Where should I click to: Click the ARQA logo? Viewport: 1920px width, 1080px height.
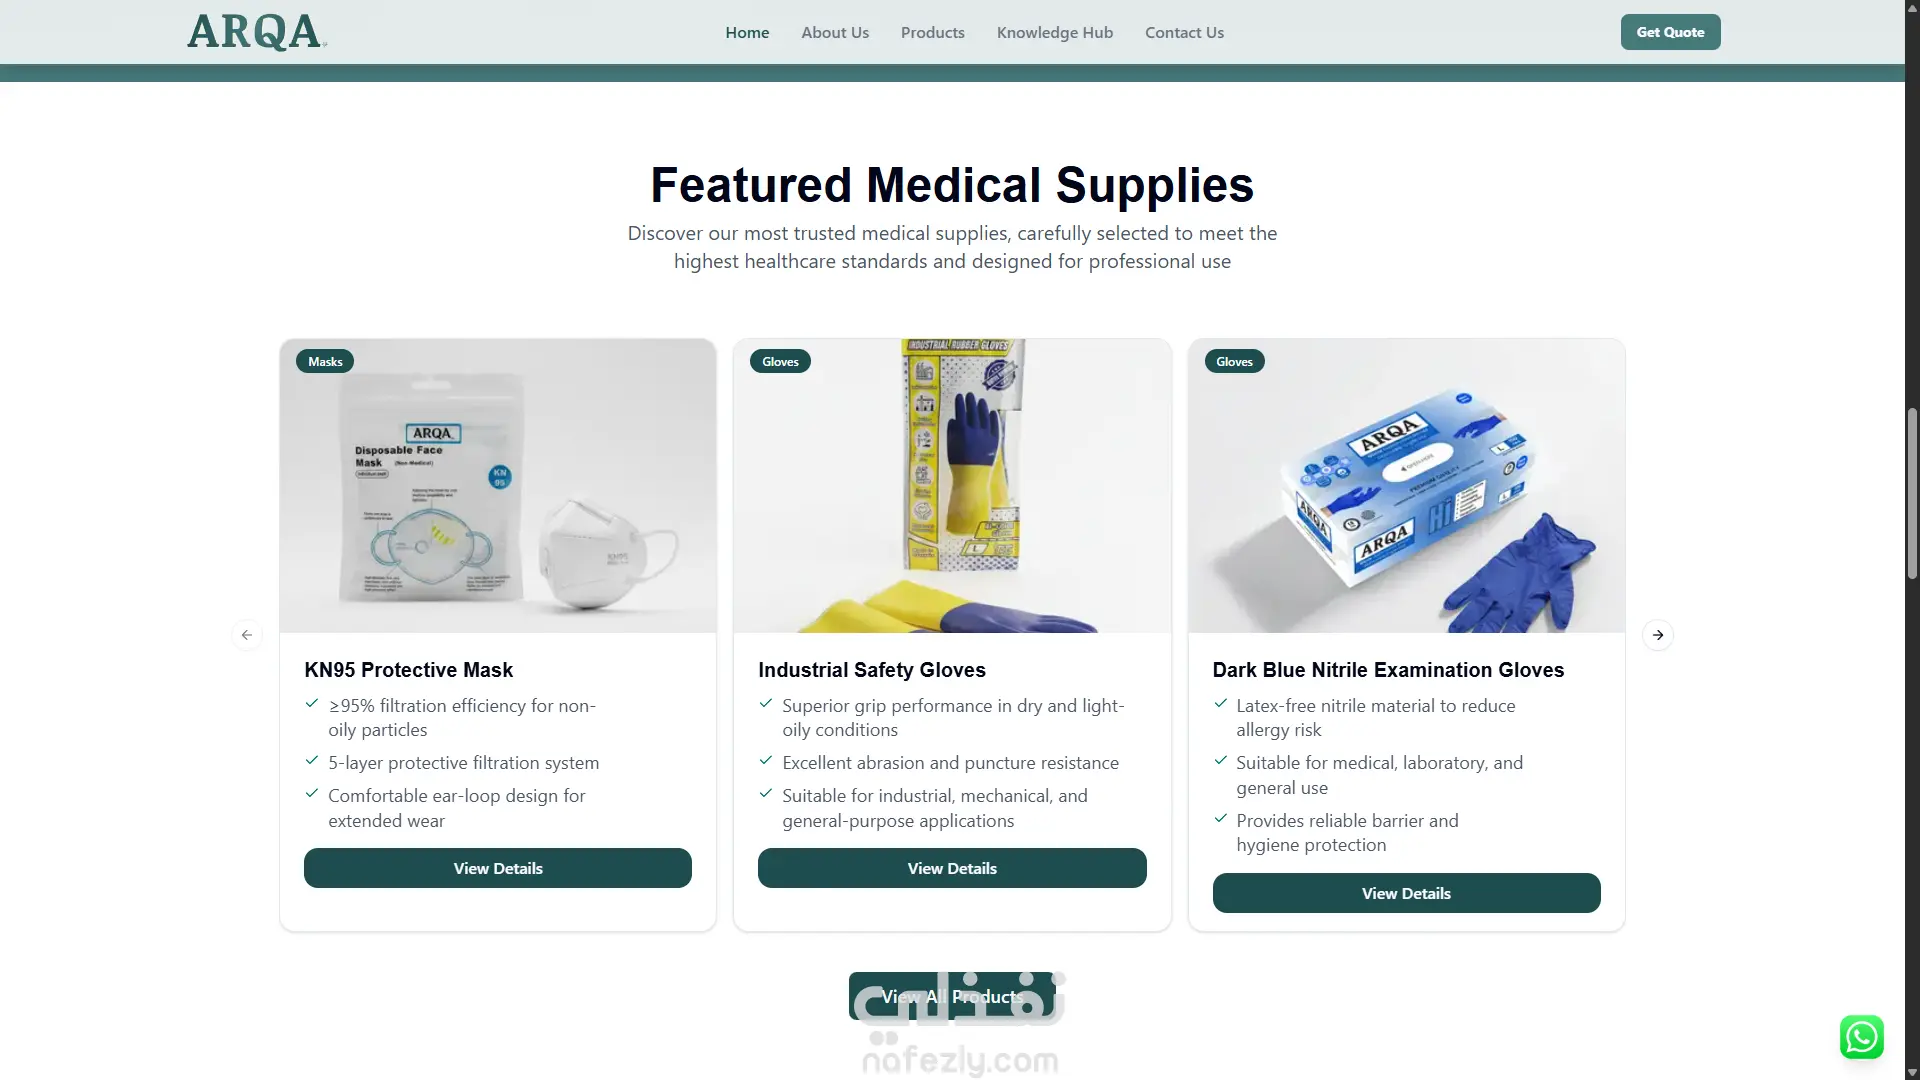tap(257, 32)
